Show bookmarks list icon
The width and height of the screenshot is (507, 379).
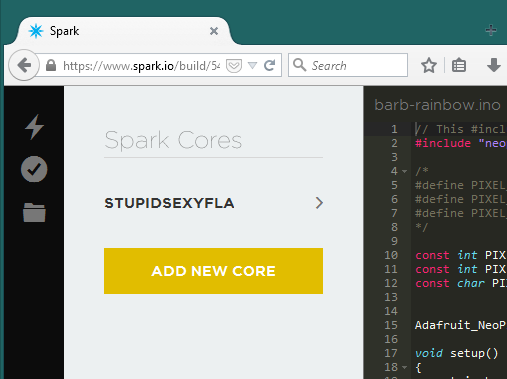click(x=459, y=65)
